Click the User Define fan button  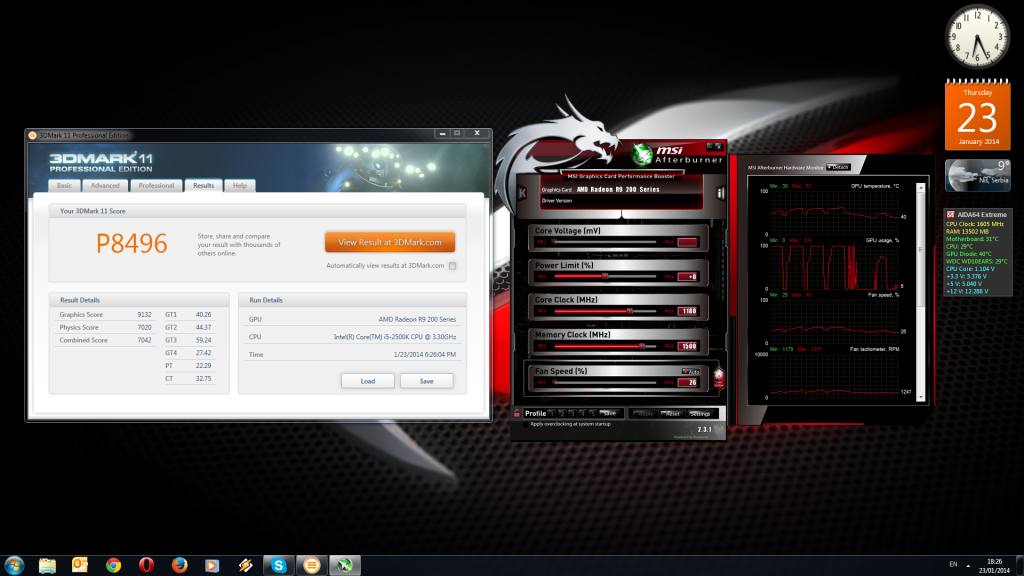click(x=718, y=378)
